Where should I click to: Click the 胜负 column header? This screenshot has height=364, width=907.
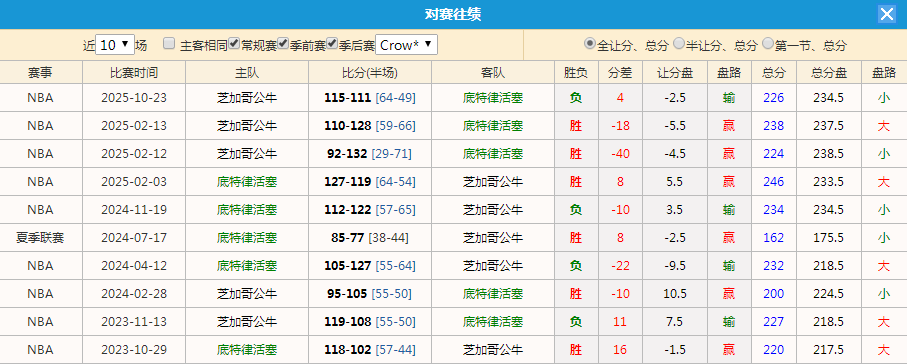click(x=576, y=72)
